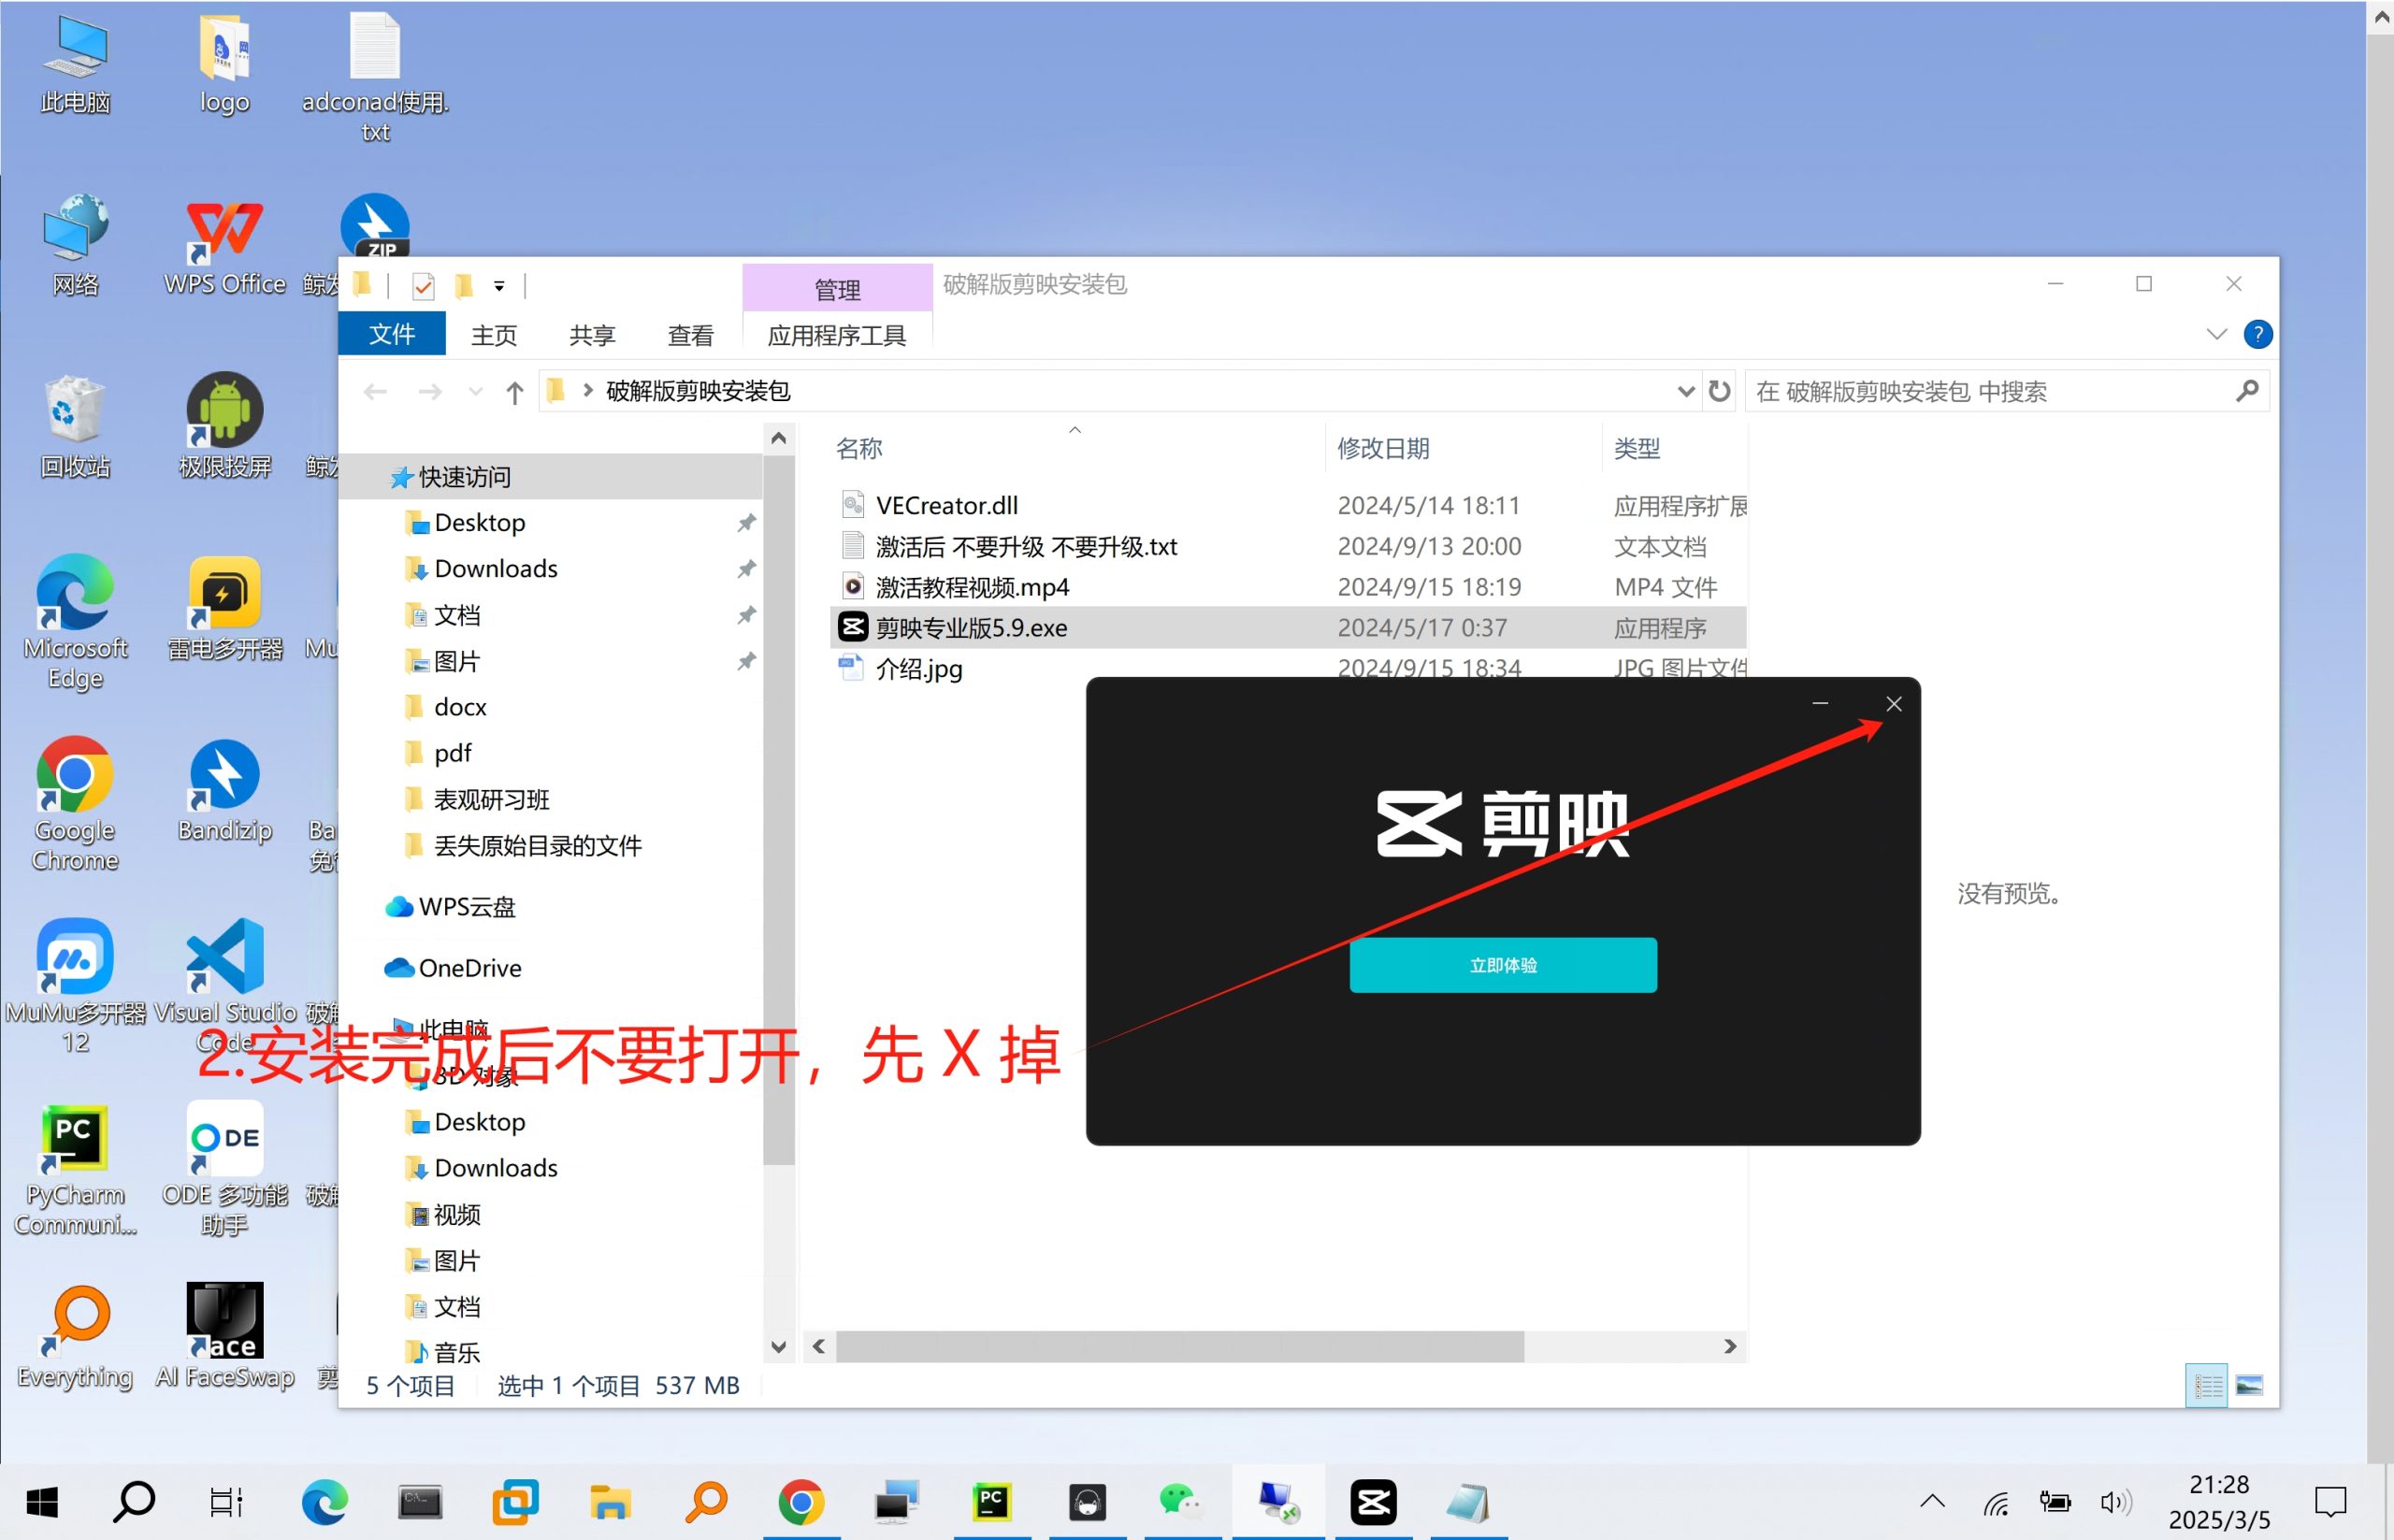The width and height of the screenshot is (2394, 1540).
Task: Go up one folder level
Action: pos(514,392)
